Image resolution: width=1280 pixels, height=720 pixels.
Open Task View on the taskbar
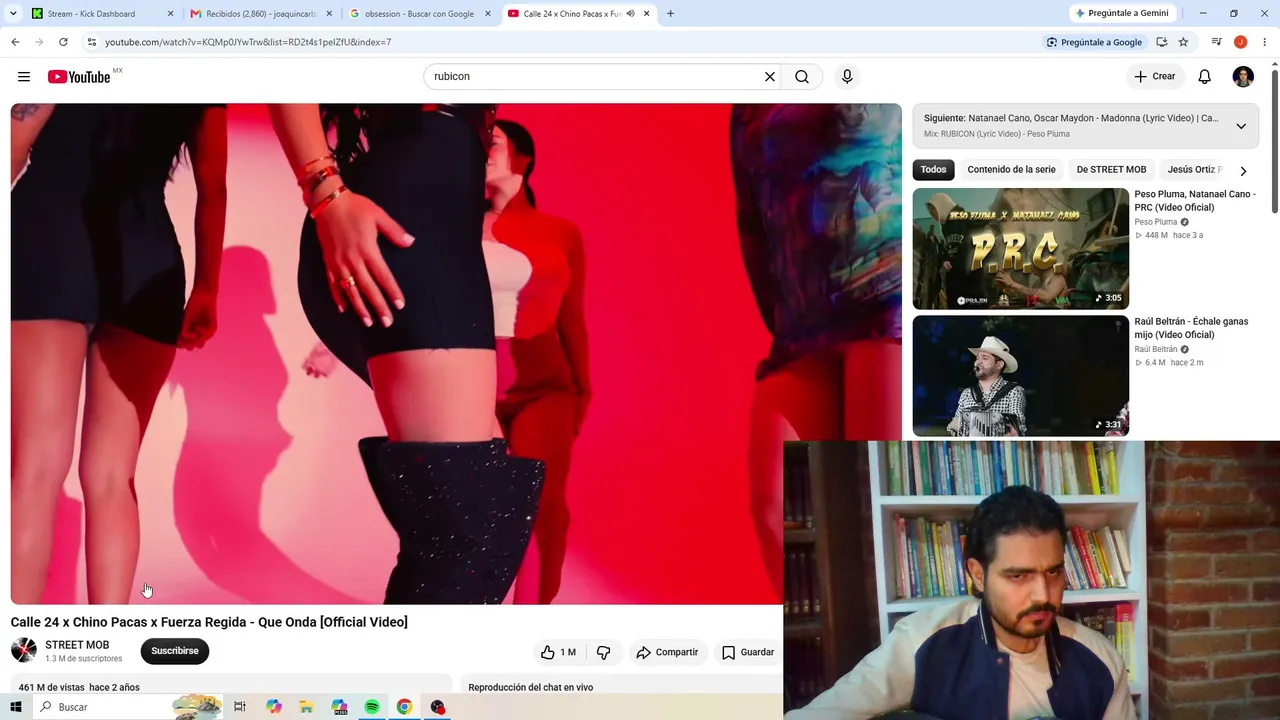click(240, 707)
